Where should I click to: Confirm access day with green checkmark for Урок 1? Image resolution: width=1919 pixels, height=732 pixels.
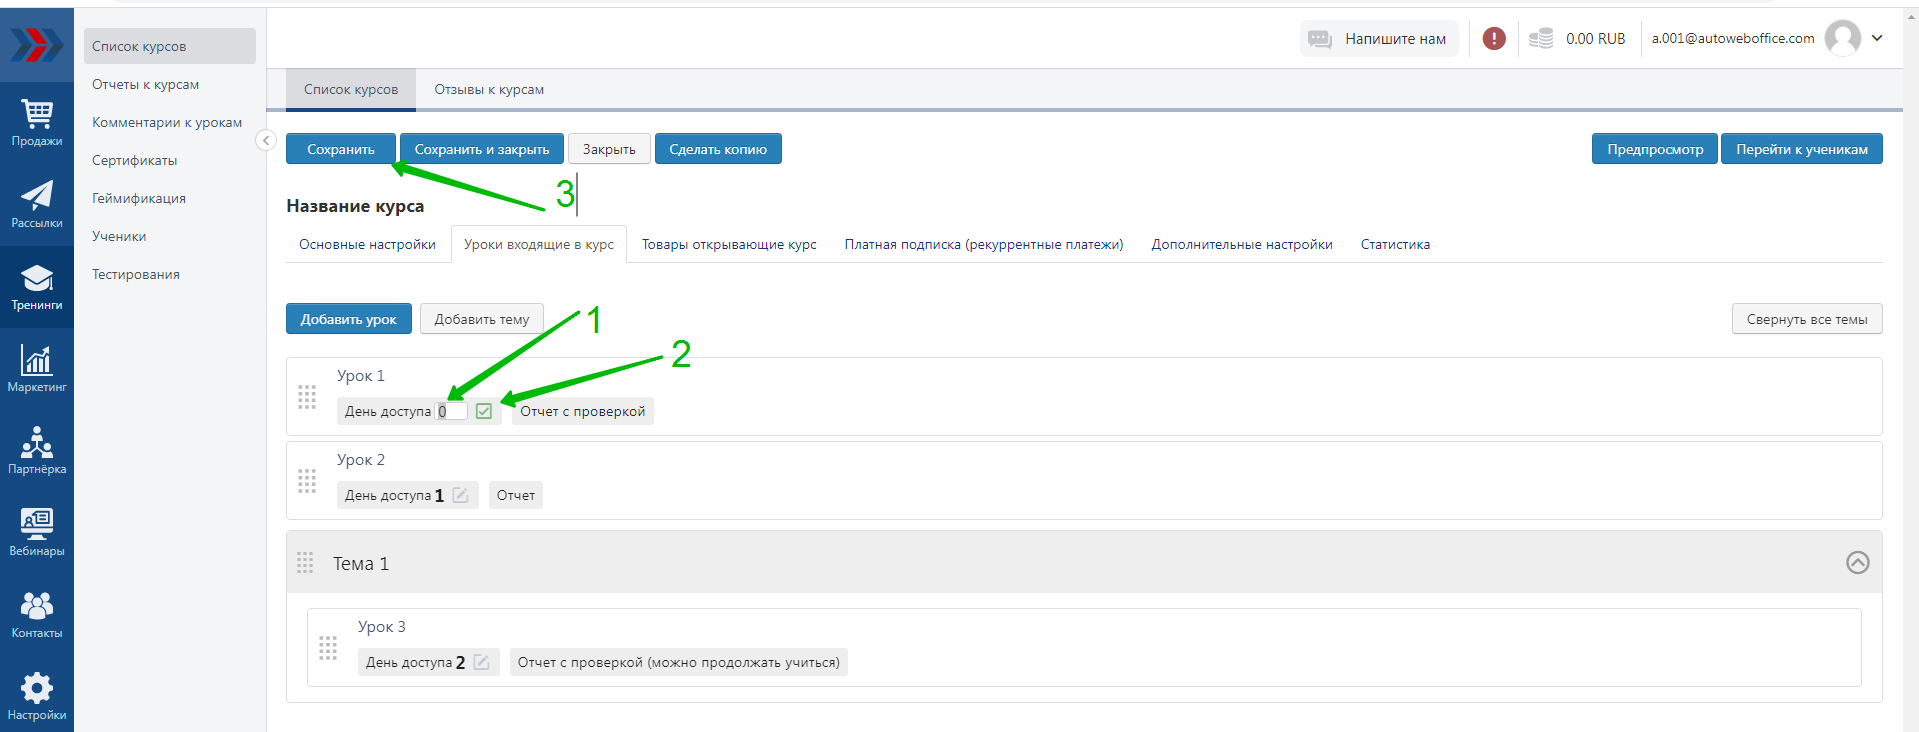click(484, 411)
